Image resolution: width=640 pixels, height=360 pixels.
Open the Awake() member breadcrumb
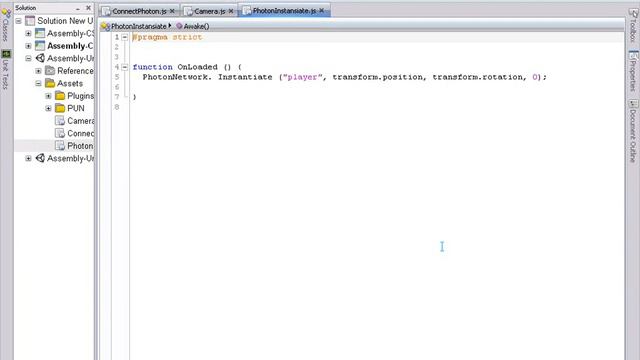(196, 26)
